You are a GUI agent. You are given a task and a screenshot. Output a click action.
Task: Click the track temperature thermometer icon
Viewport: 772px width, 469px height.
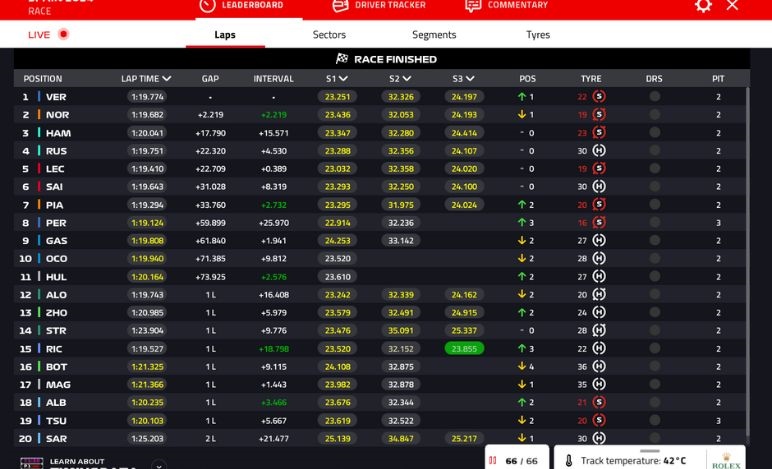coord(567,461)
